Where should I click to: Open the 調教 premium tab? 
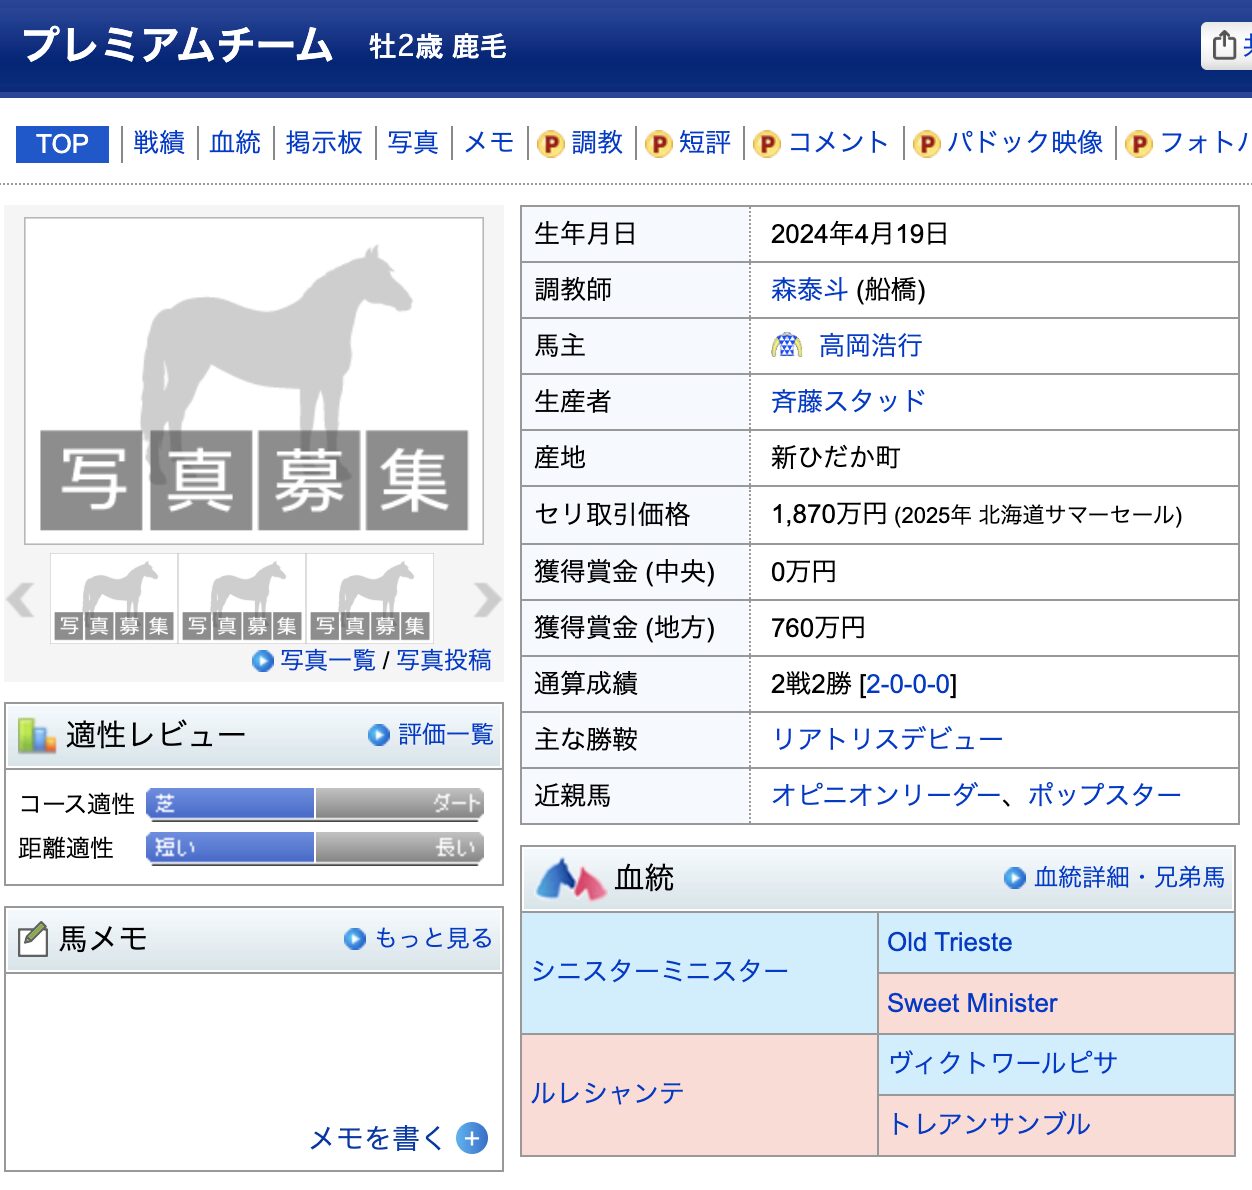click(x=597, y=143)
